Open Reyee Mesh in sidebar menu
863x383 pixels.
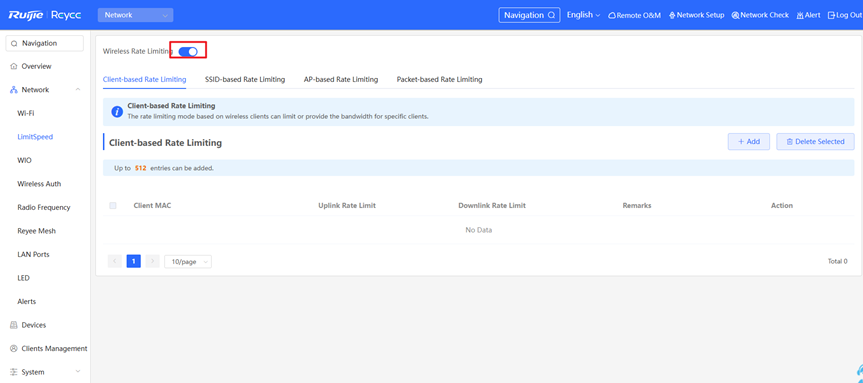coord(36,231)
